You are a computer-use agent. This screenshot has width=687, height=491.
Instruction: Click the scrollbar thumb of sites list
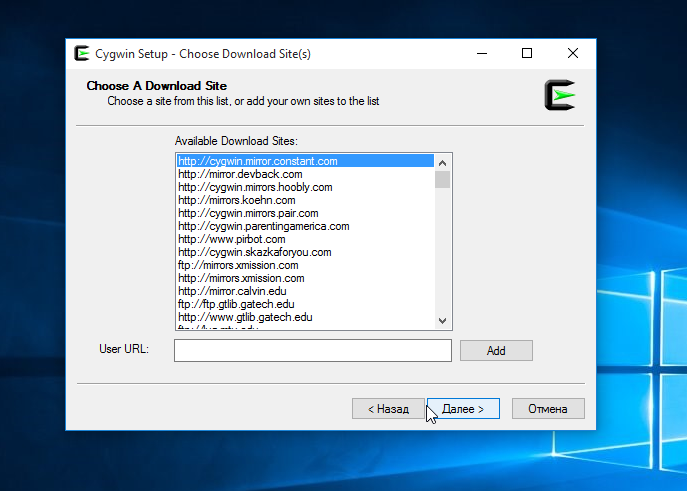pos(443,180)
